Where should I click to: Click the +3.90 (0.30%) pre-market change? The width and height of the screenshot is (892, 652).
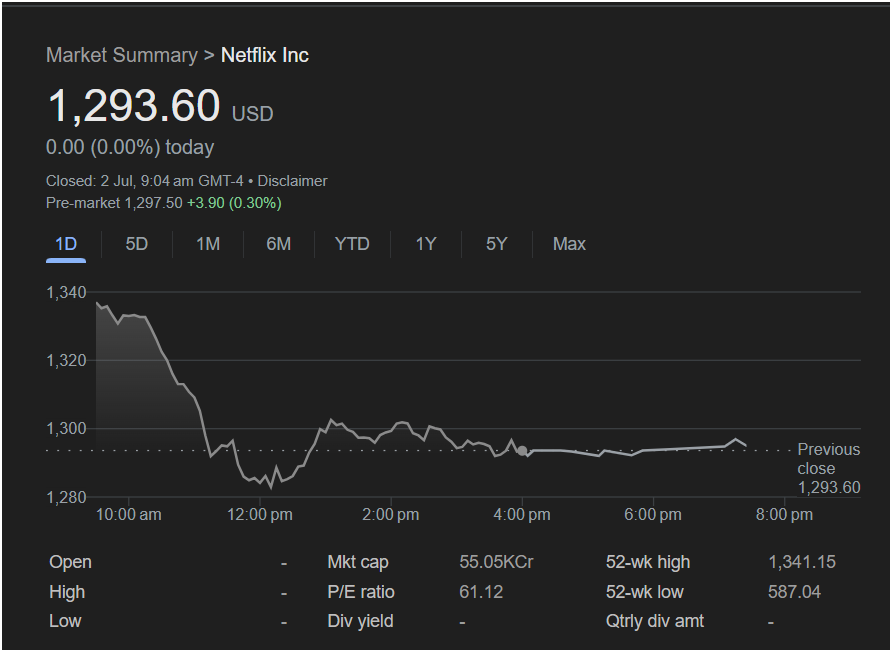234,203
